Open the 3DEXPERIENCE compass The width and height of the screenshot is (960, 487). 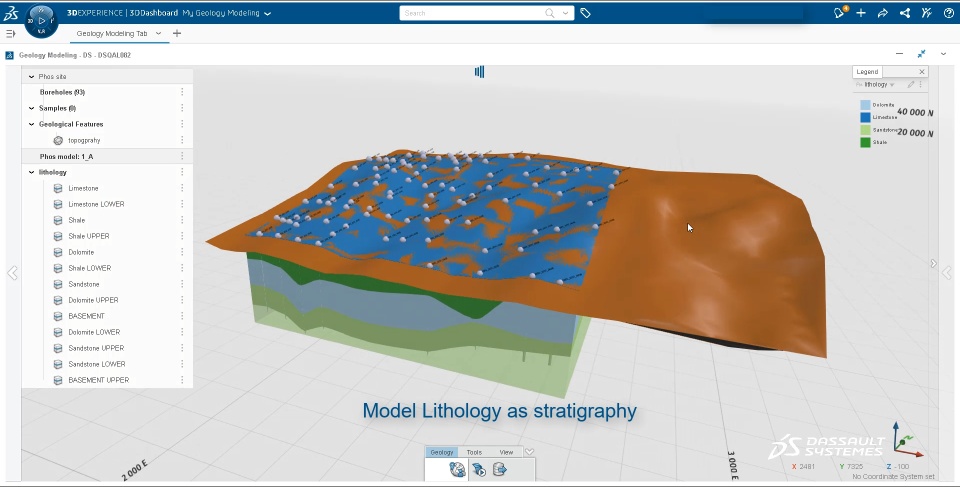point(41,20)
